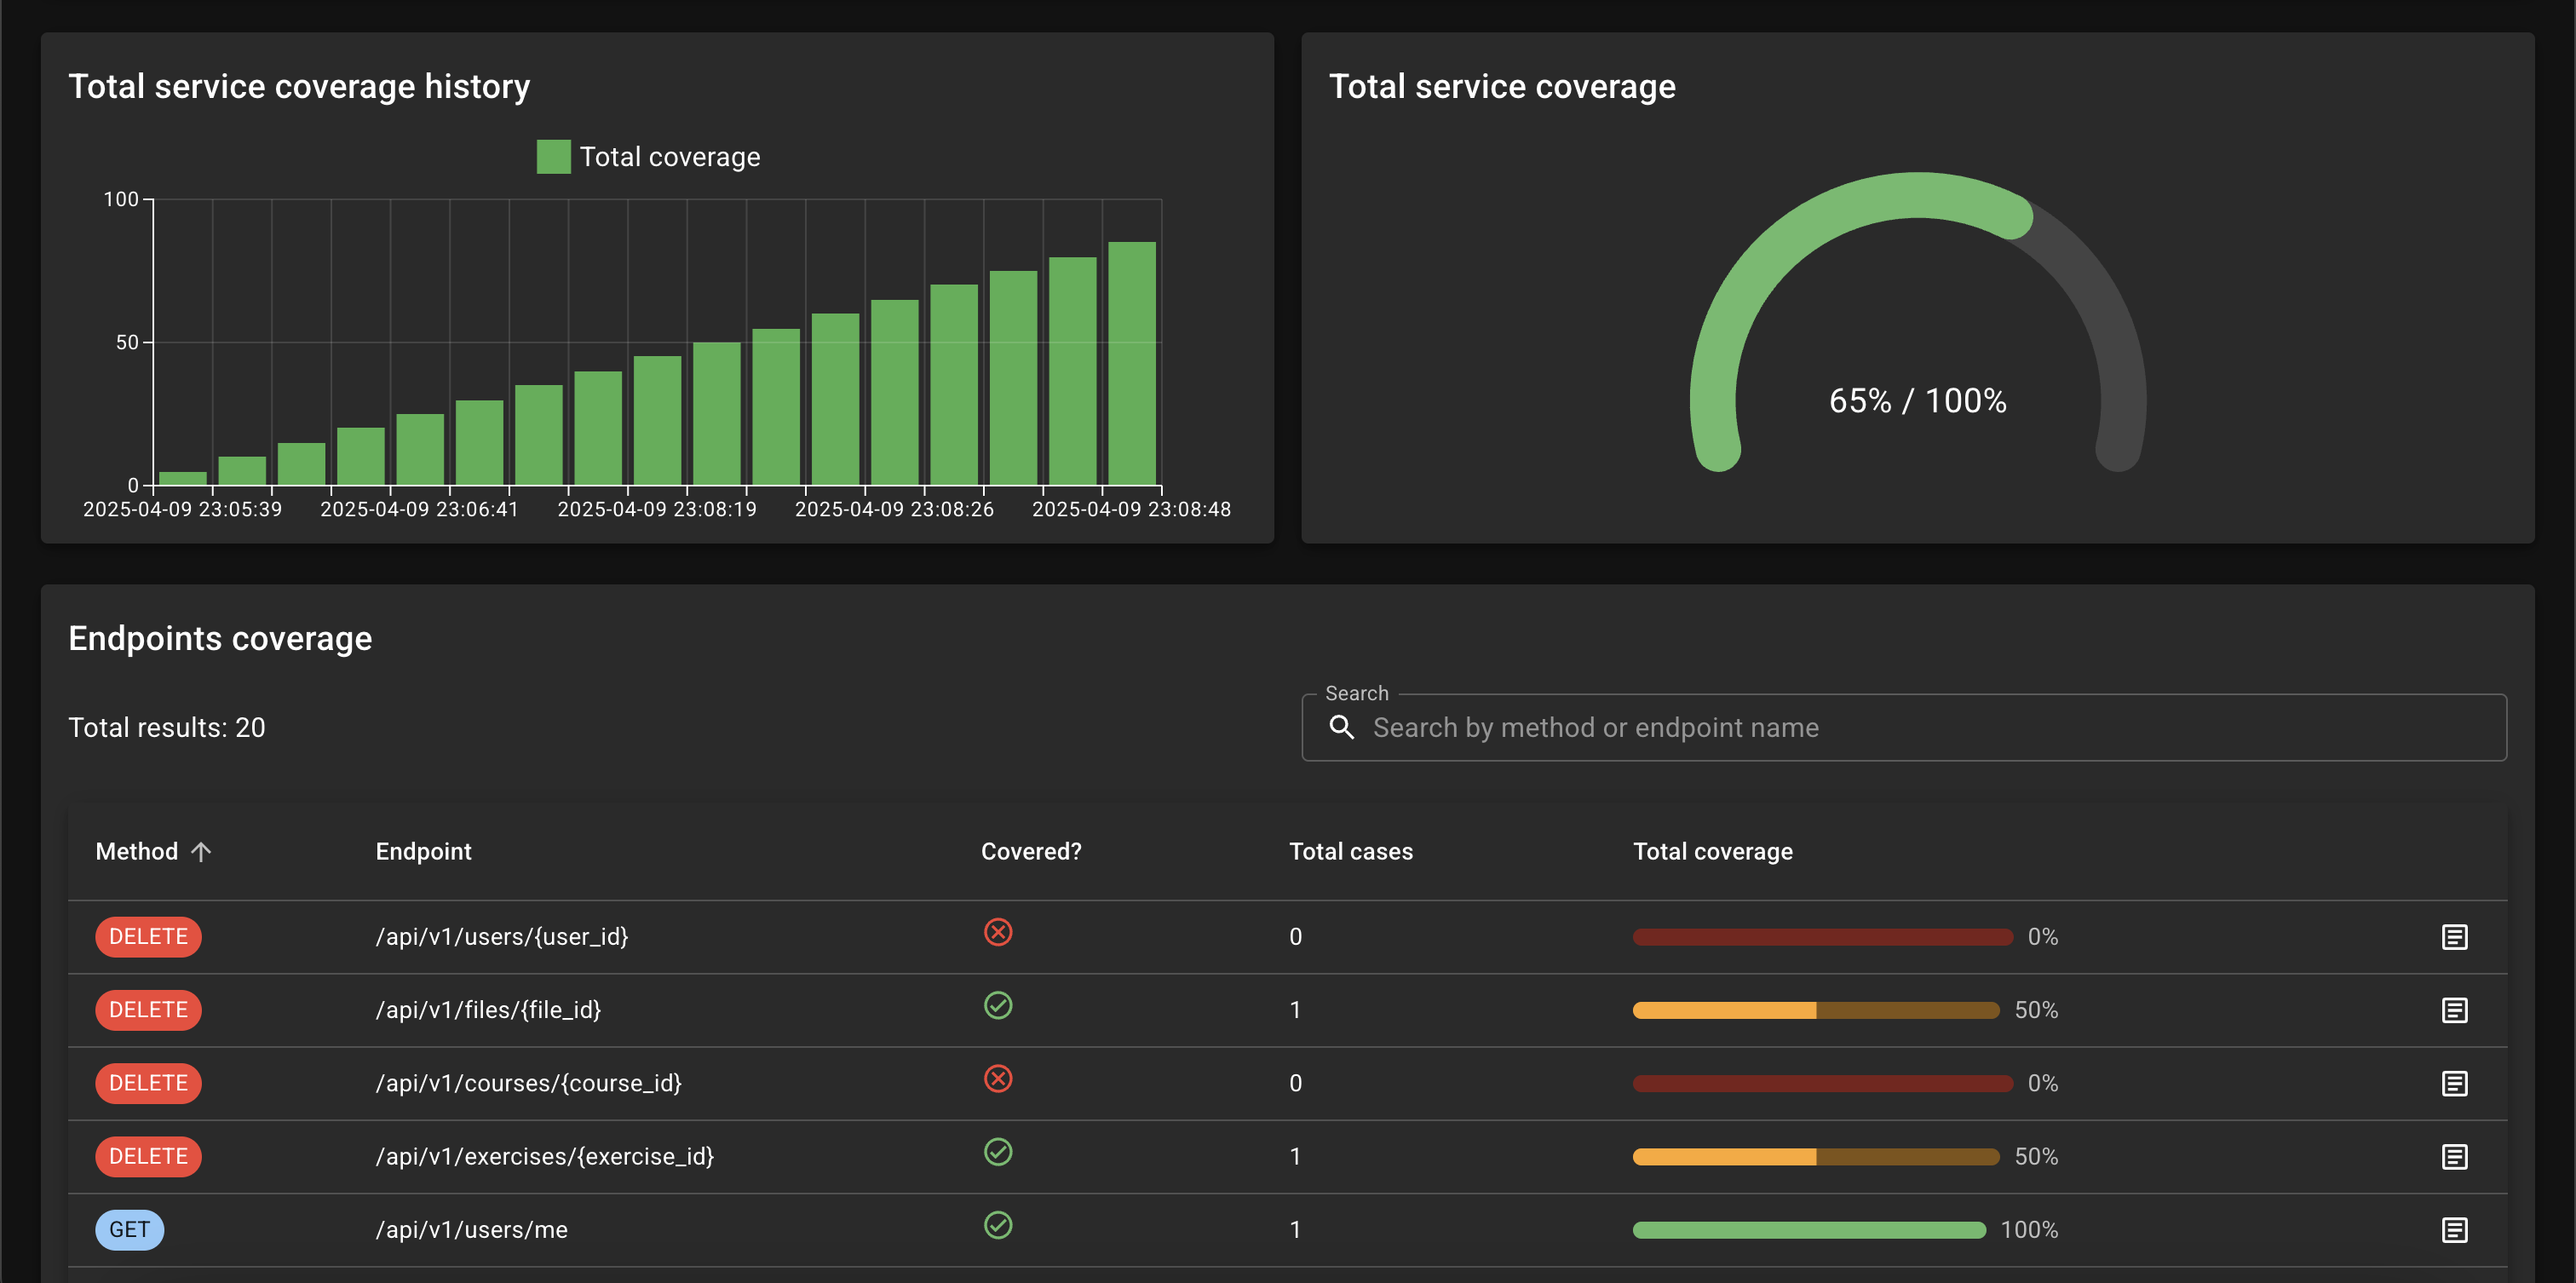The image size is (2576, 1283).
Task: Click the GET badge for users/me
Action: pos(129,1230)
